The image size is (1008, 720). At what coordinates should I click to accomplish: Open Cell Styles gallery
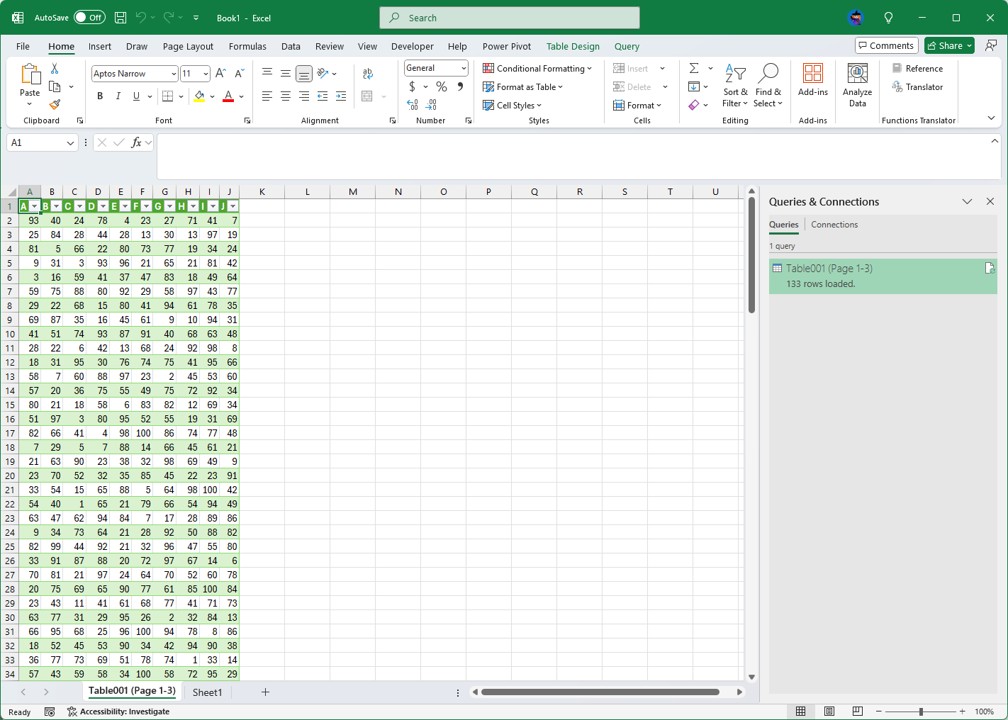click(512, 105)
